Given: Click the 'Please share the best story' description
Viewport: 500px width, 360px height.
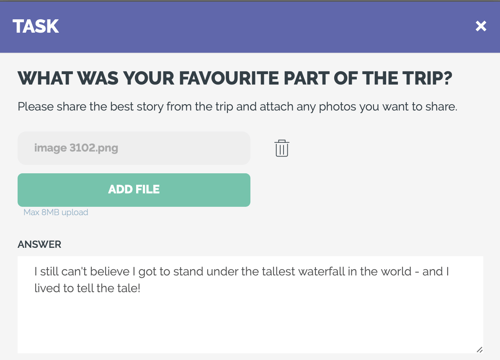Looking at the screenshot, I should point(237,107).
